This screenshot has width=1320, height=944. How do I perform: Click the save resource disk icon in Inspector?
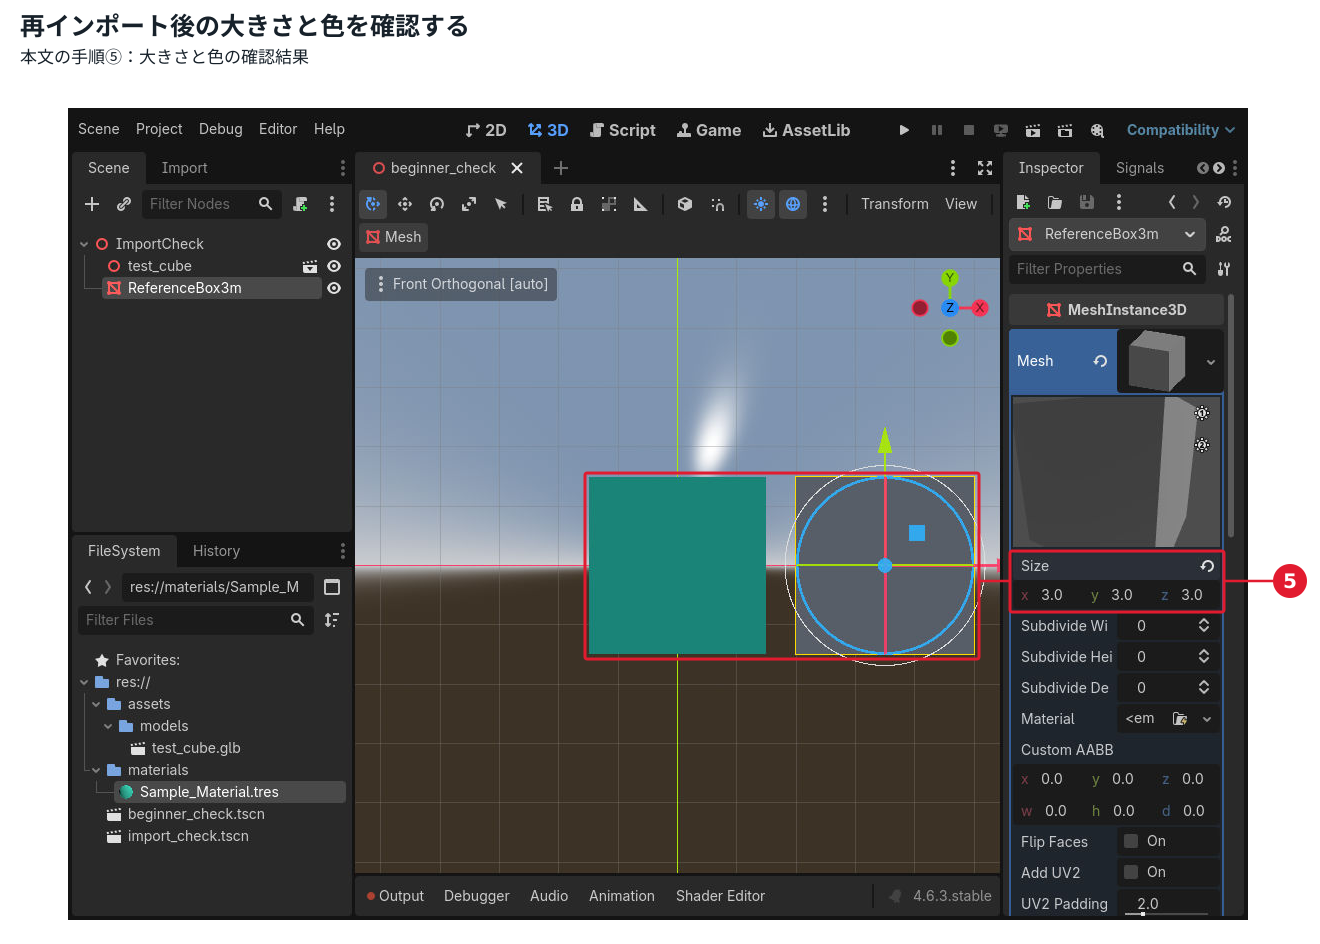tap(1087, 202)
